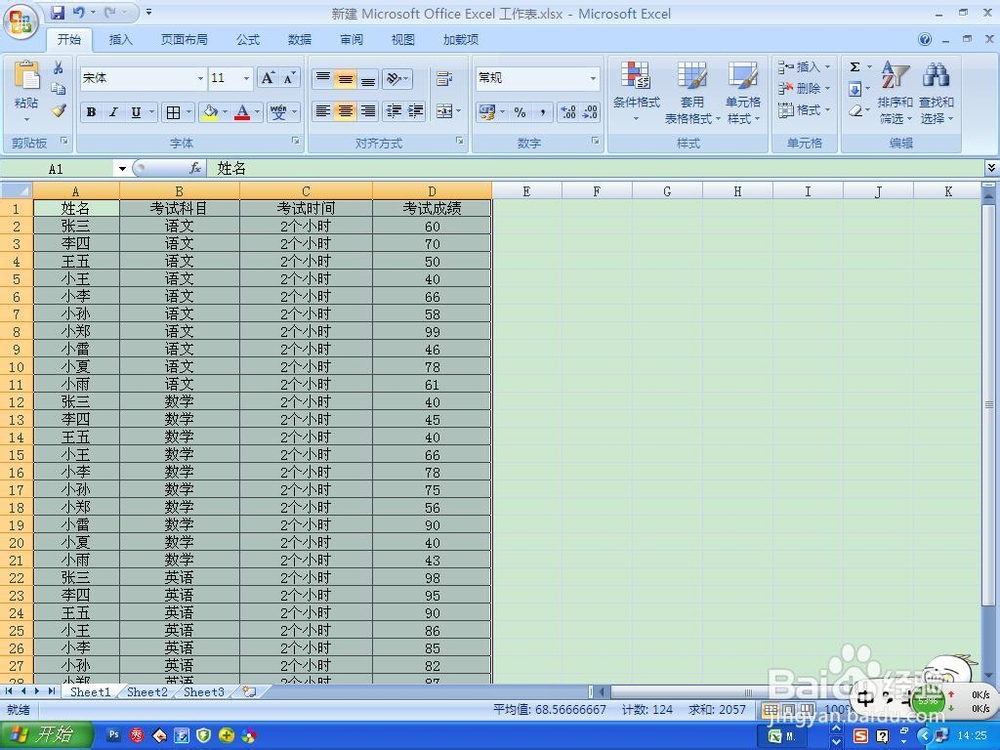
Task: Cut selection with scissors icon
Action: point(58,67)
